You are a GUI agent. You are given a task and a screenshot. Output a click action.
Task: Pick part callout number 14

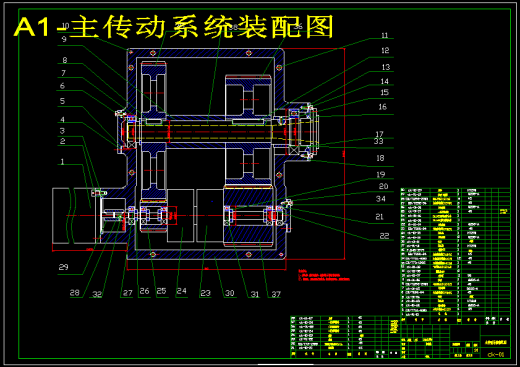(x=385, y=81)
